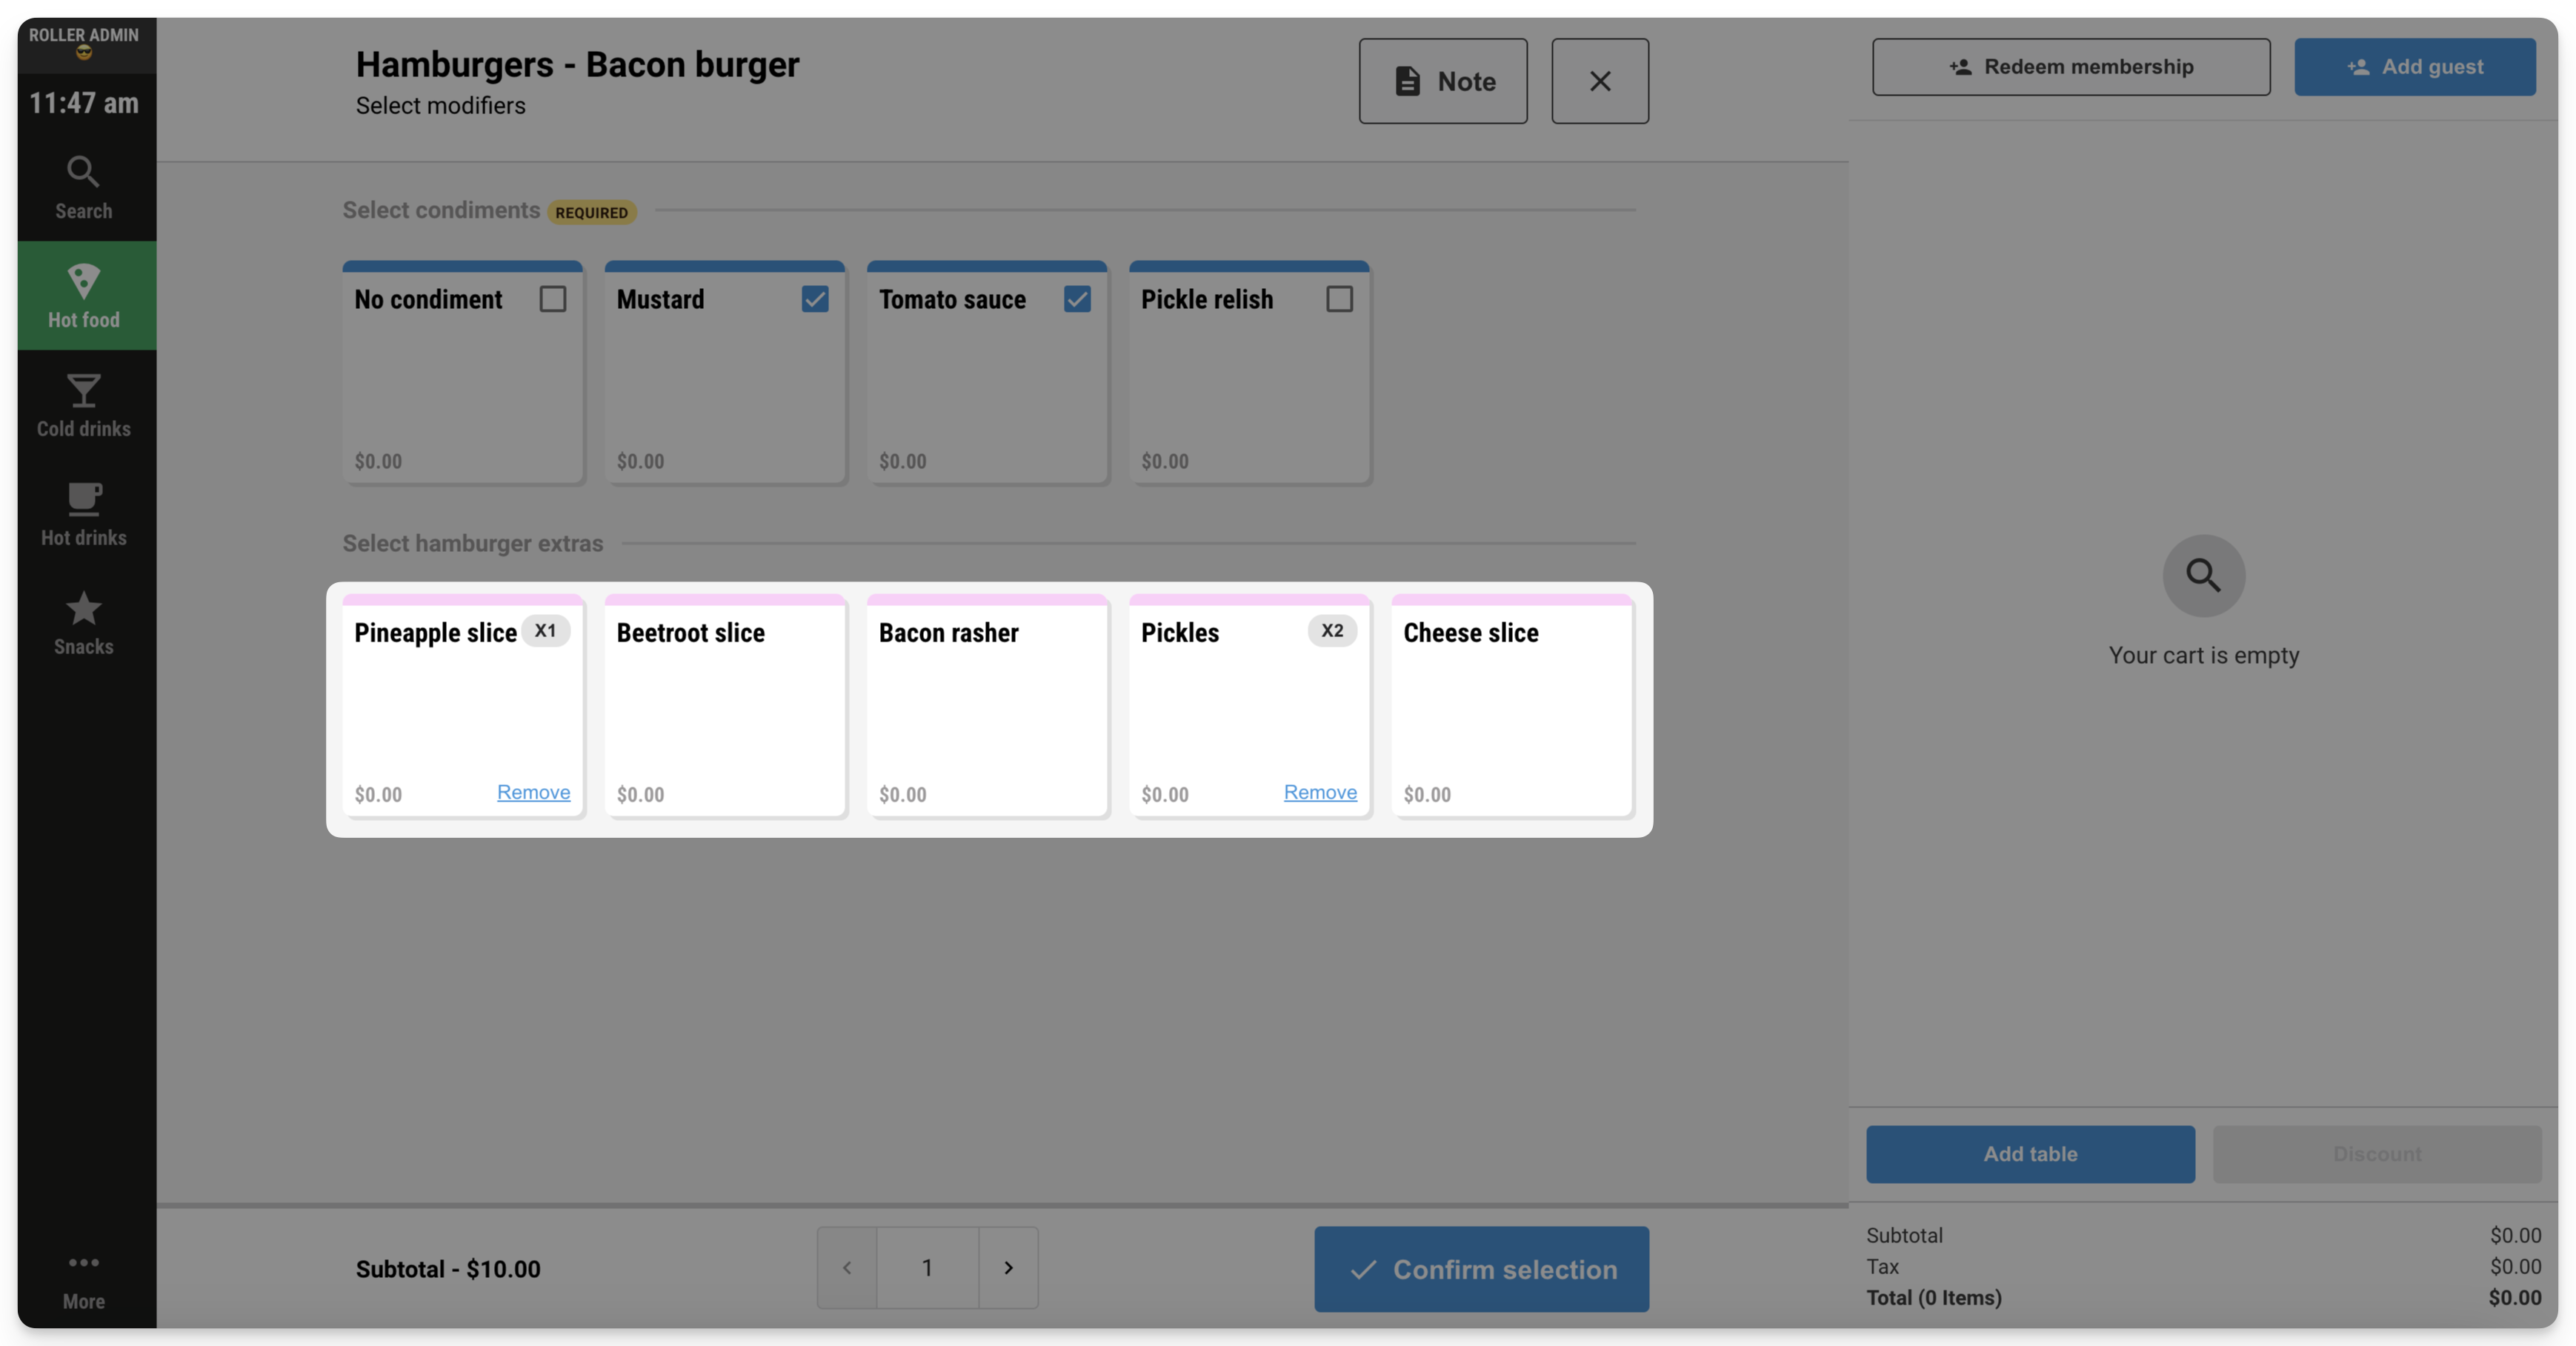Open the Search sidebar item

pos(84,187)
